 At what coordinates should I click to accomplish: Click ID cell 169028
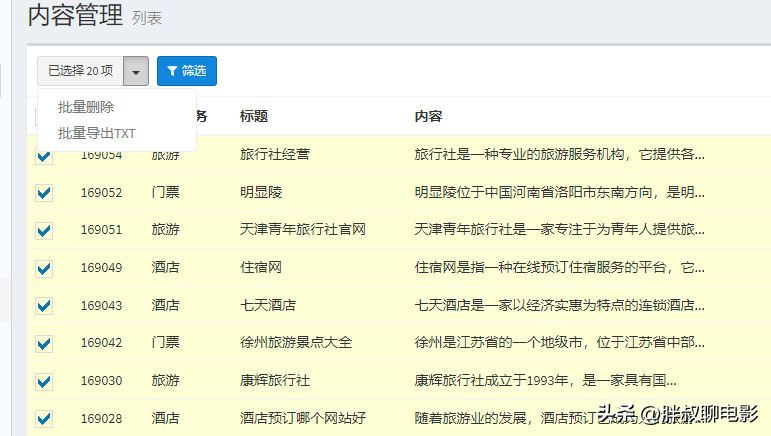point(101,419)
